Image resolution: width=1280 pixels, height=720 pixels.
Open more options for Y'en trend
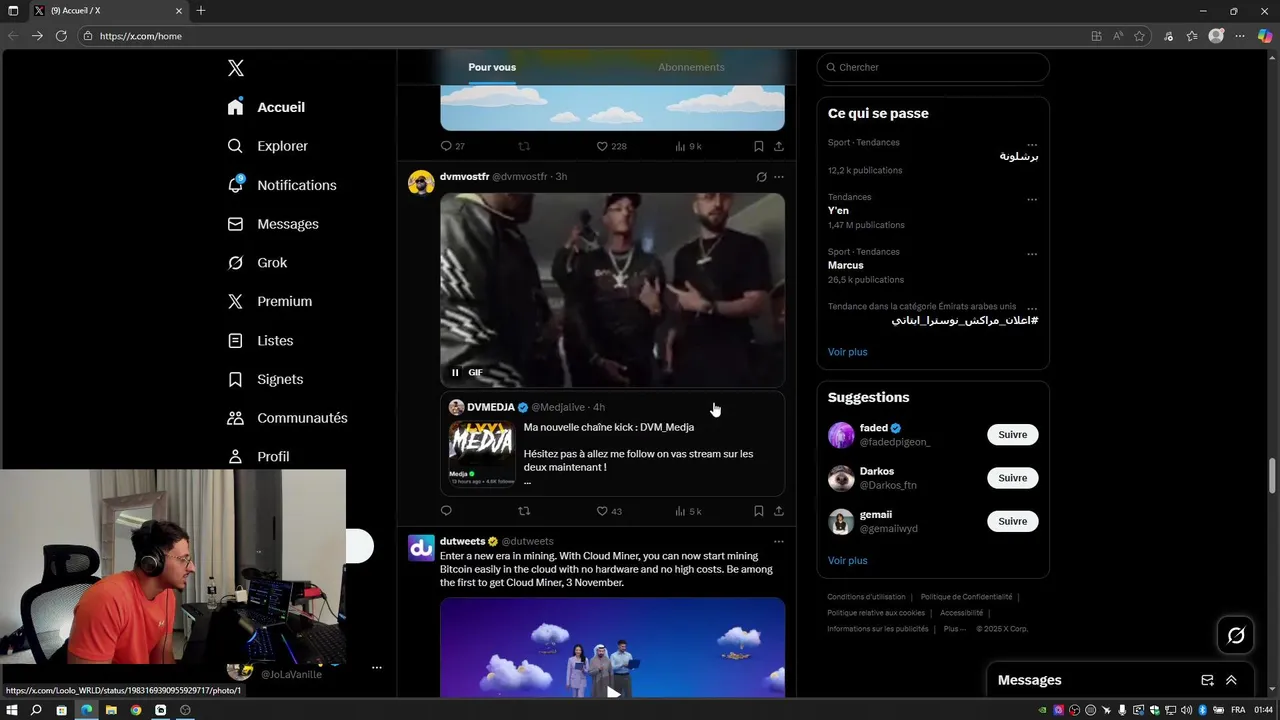pos(1032,199)
